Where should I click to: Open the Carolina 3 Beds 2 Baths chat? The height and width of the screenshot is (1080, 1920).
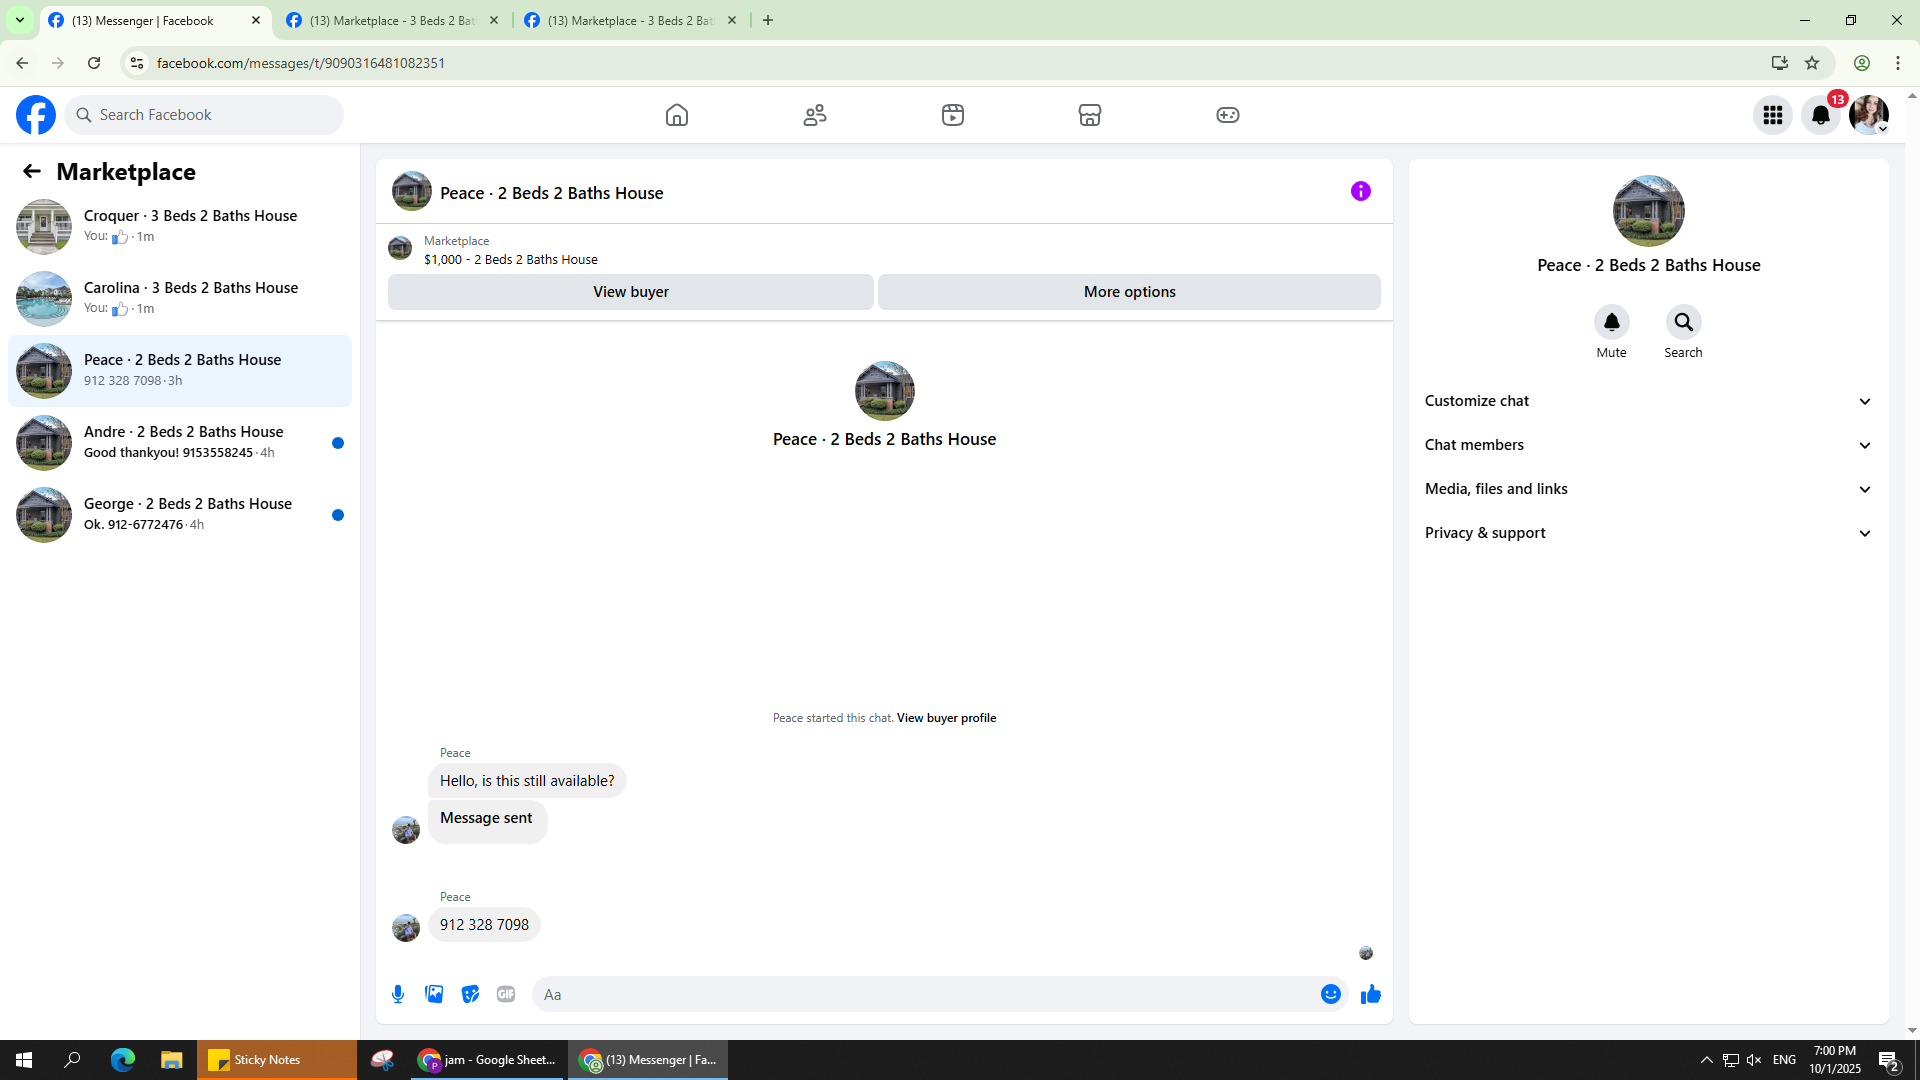tap(180, 298)
